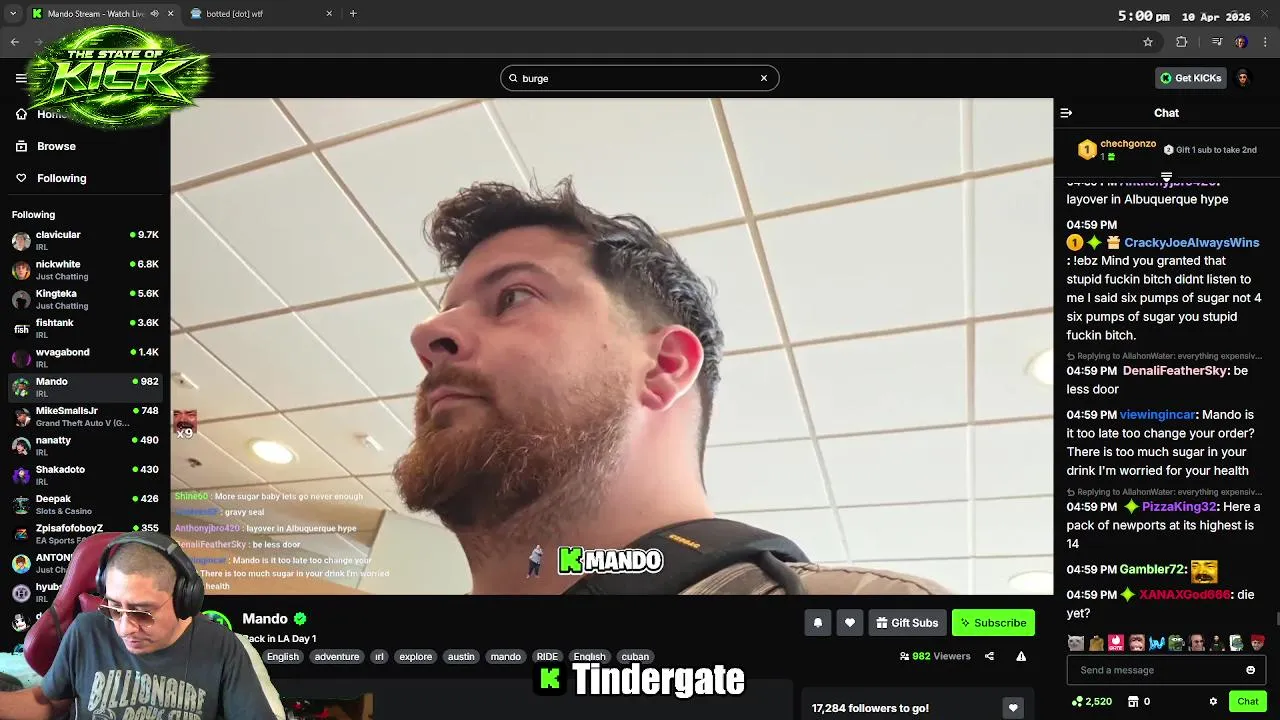Share the stream via share icon
This screenshot has height=720, width=1280.
coord(989,657)
